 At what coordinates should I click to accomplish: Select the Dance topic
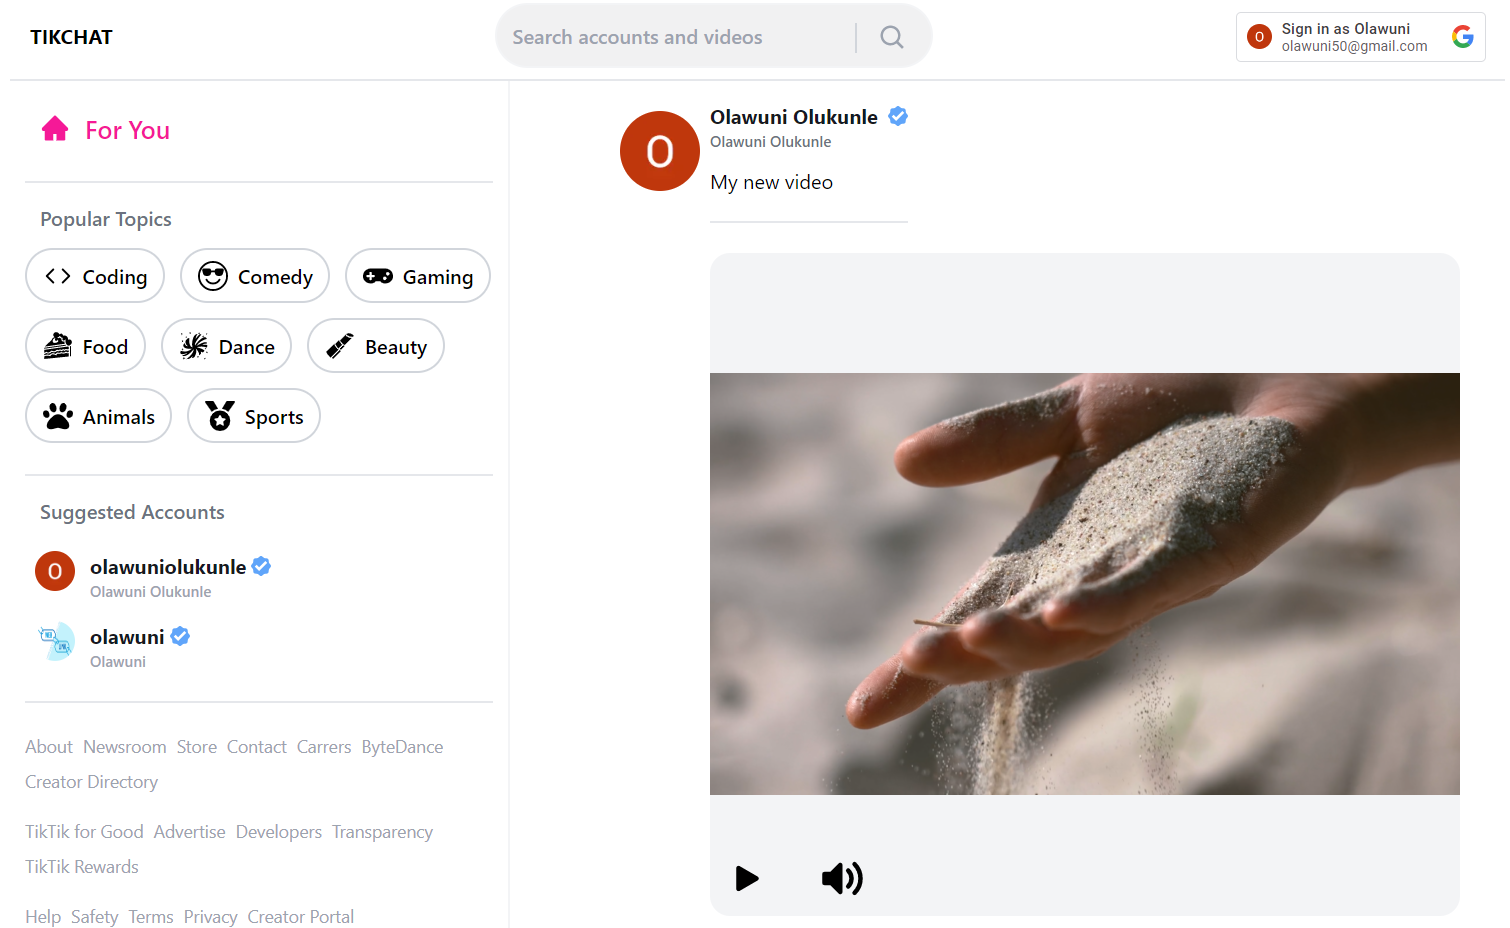227,346
